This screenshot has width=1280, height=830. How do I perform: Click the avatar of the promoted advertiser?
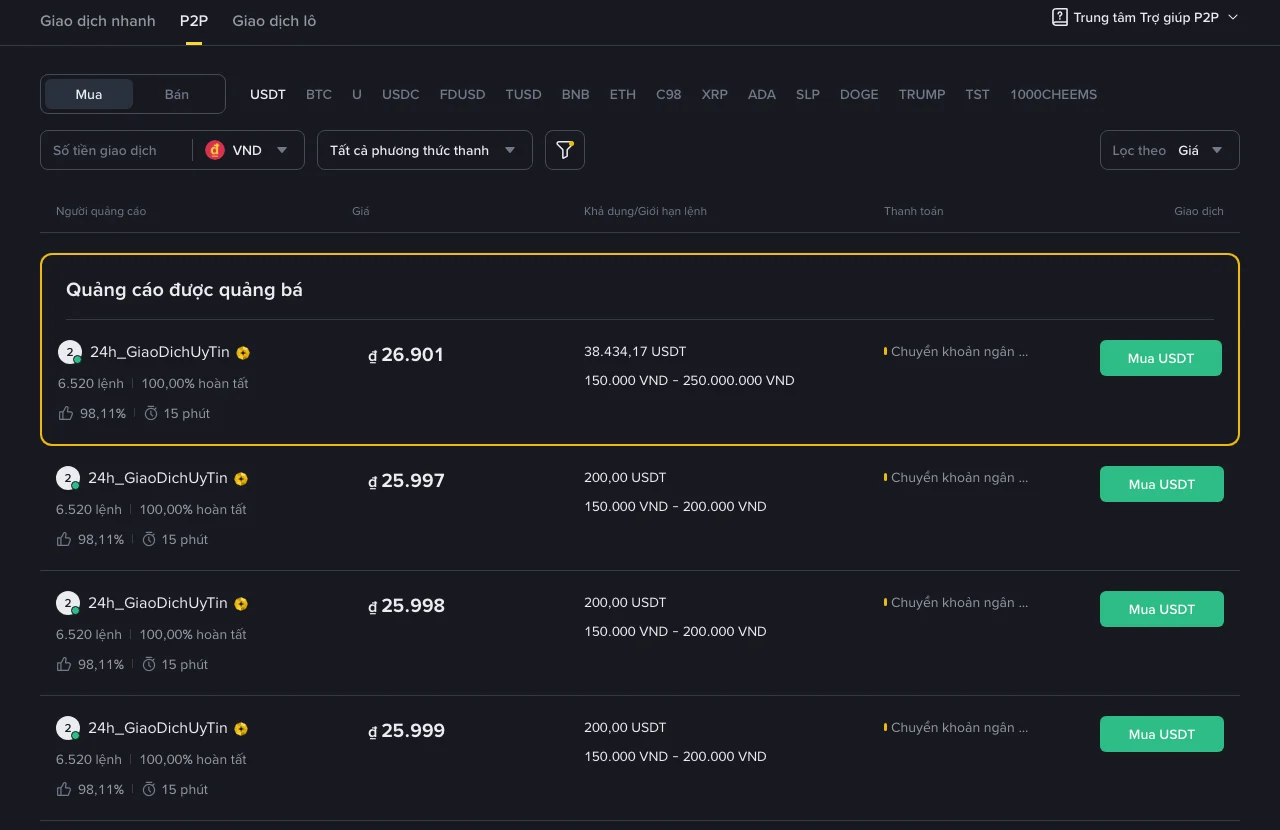69,352
